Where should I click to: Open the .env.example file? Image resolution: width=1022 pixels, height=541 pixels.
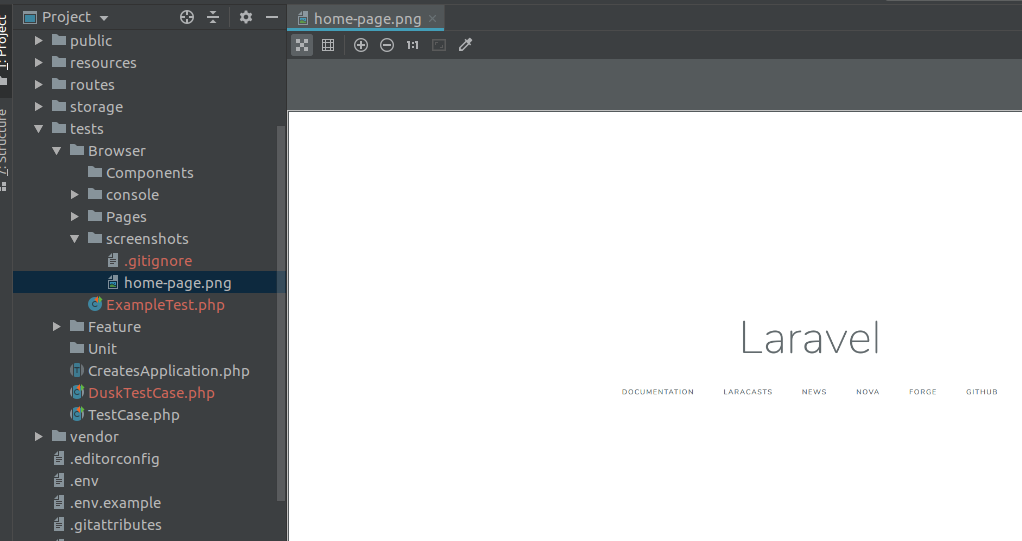click(115, 503)
